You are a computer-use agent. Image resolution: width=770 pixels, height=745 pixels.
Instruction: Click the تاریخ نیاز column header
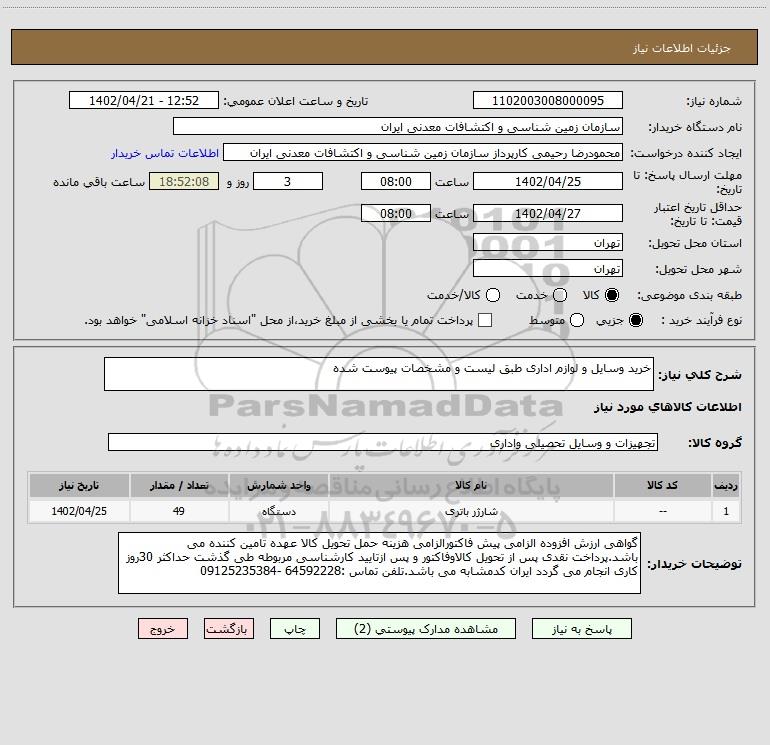(x=79, y=485)
